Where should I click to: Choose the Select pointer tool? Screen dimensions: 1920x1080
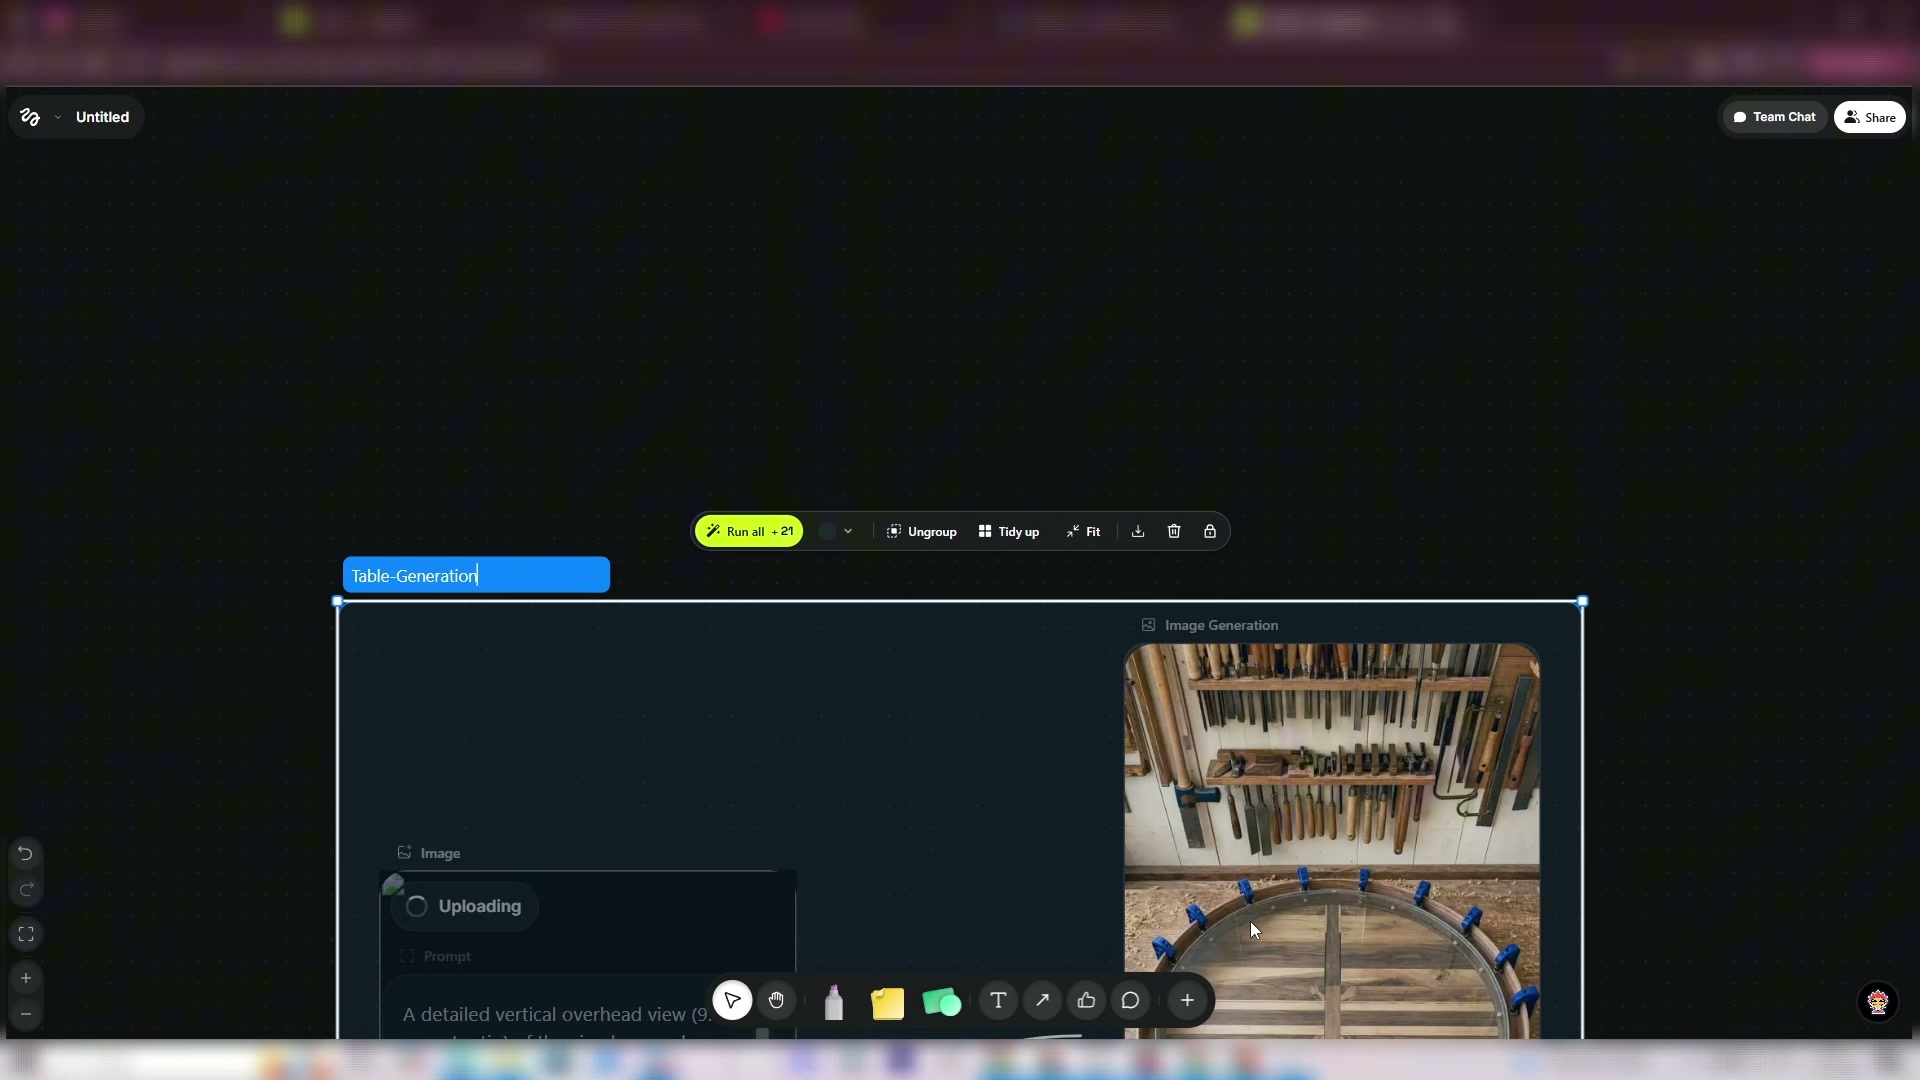click(732, 1001)
